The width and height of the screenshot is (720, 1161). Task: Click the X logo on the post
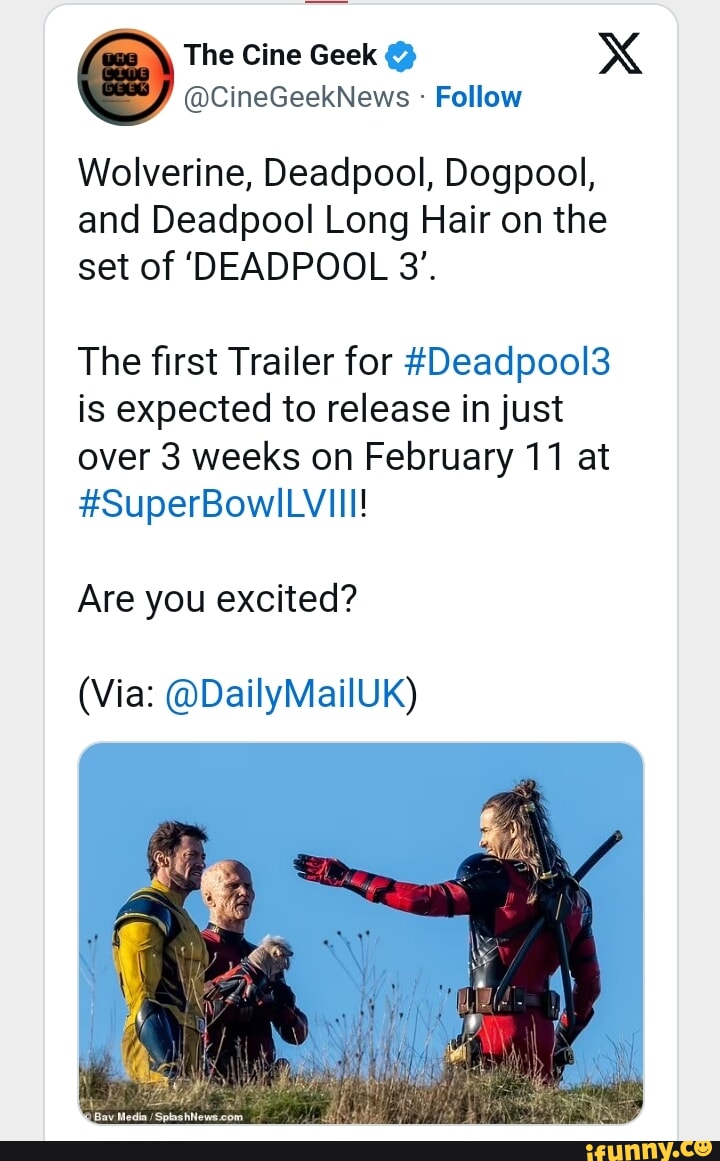[x=619, y=55]
